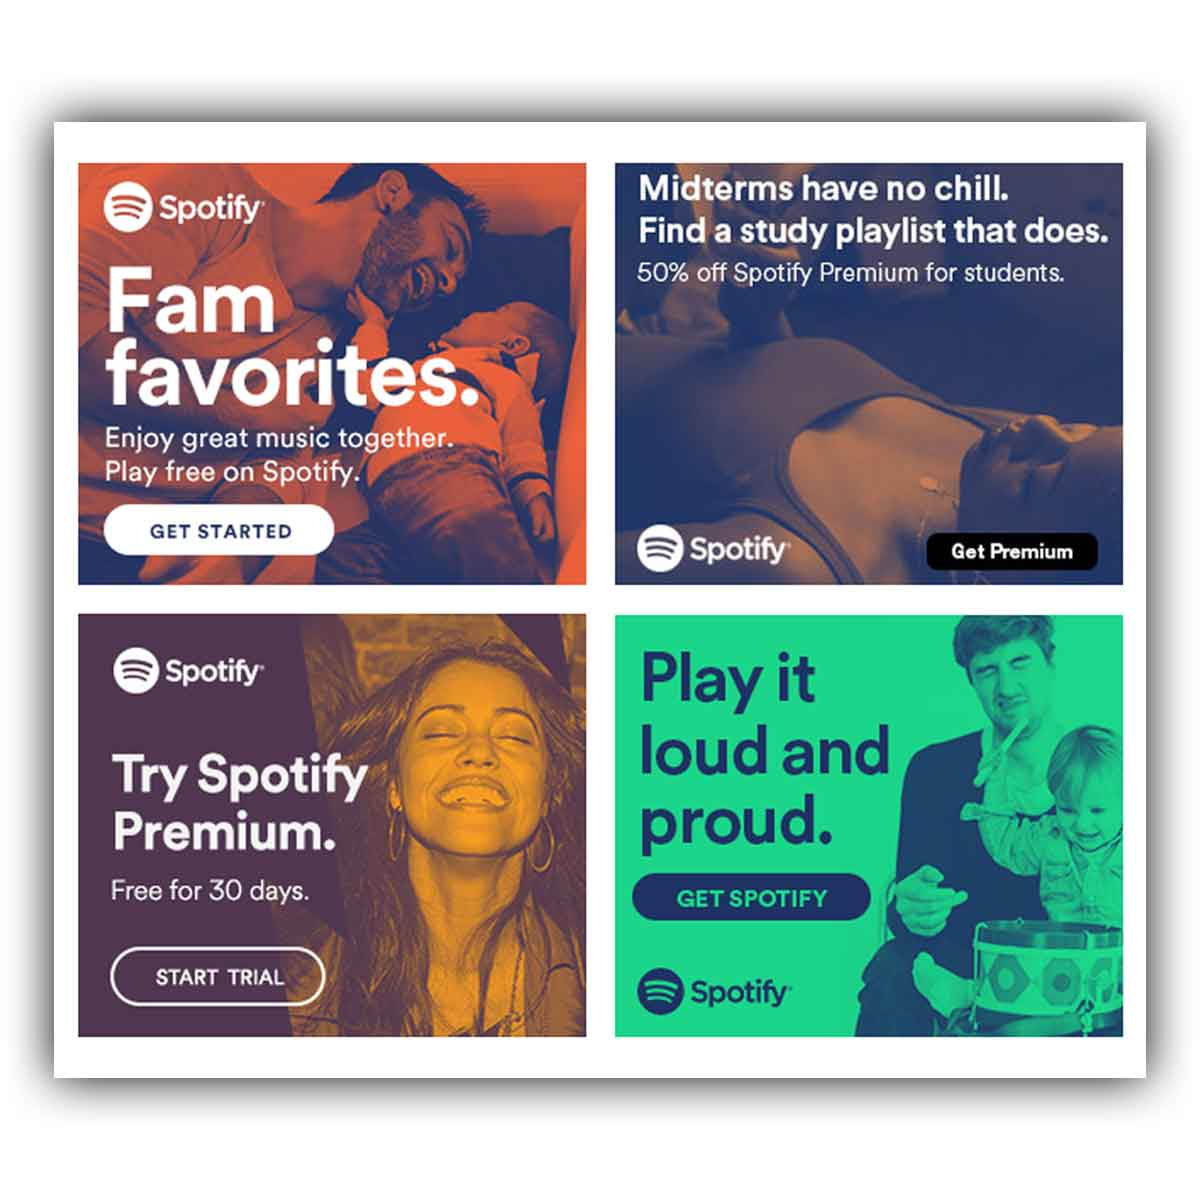The height and width of the screenshot is (1200, 1200).
Task: Click the START TRIAL button
Action: pos(218,976)
